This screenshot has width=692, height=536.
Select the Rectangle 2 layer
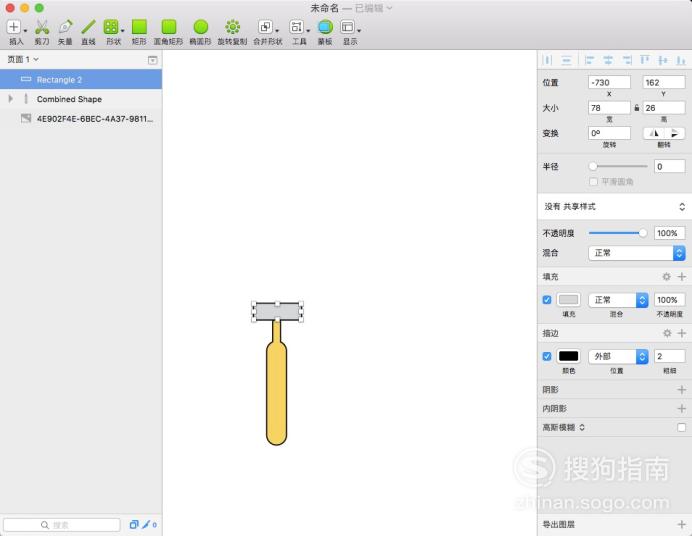pos(81,80)
